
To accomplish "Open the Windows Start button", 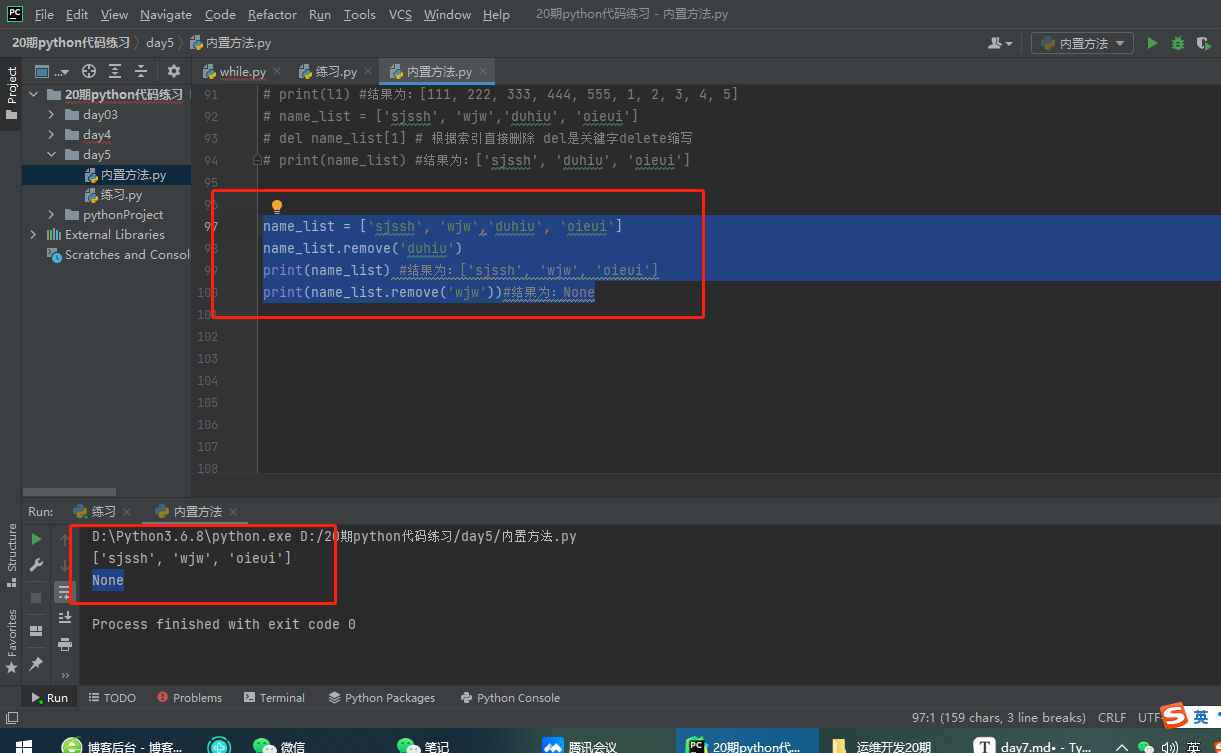I will [23, 746].
